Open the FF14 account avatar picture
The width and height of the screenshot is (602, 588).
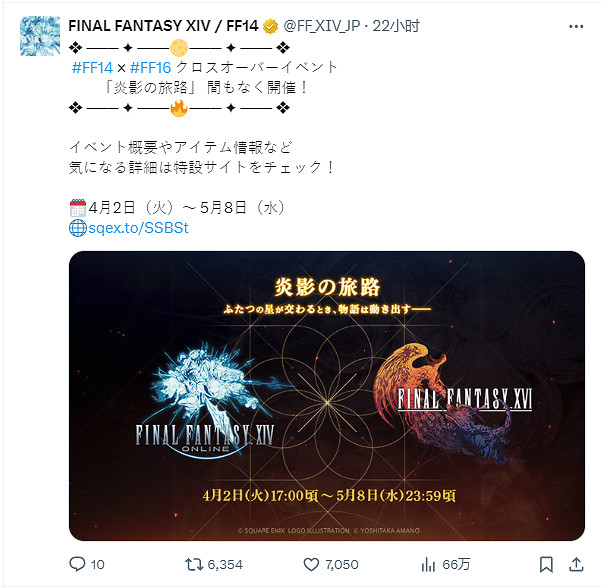(40, 36)
